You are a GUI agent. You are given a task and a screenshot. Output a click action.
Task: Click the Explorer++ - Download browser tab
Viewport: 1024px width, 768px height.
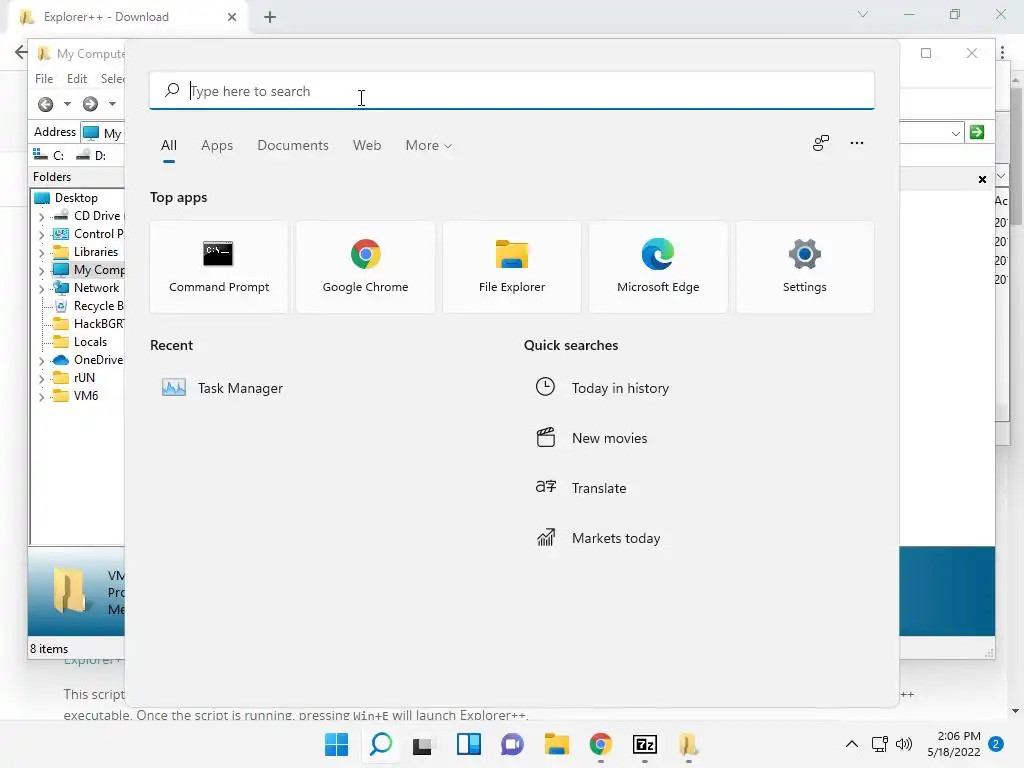(x=127, y=17)
